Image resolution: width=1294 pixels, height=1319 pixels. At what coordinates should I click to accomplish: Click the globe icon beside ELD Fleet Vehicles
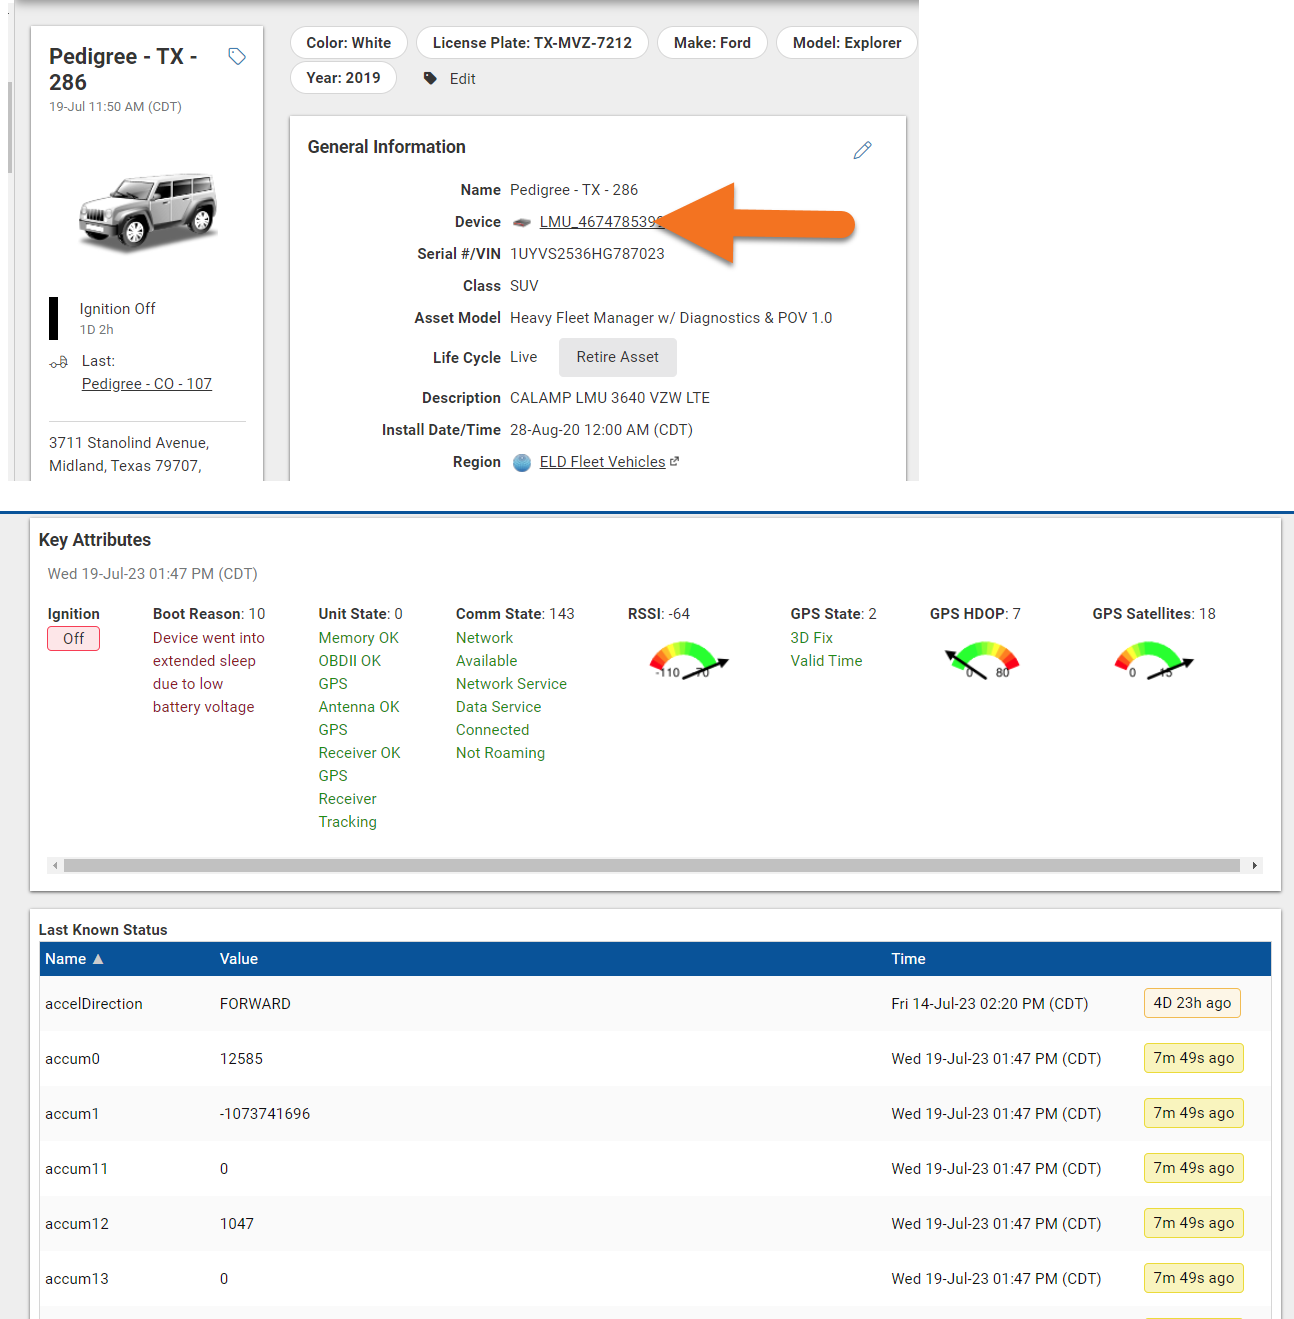tap(522, 462)
